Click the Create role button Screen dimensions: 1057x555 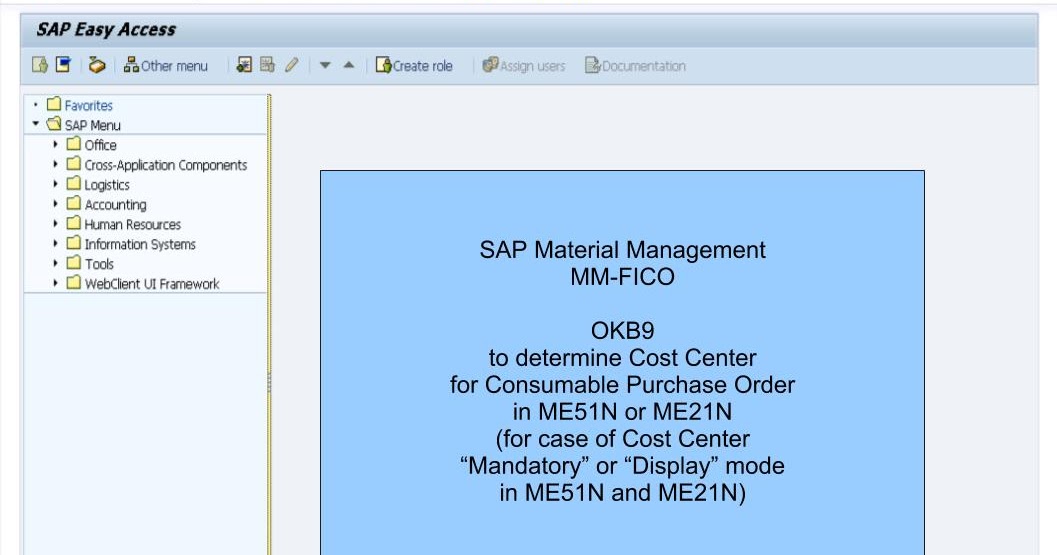coord(414,65)
